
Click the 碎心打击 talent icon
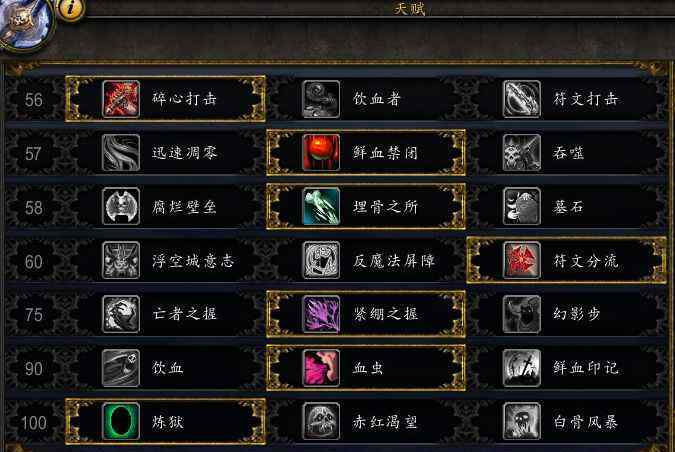pyautogui.click(x=121, y=99)
